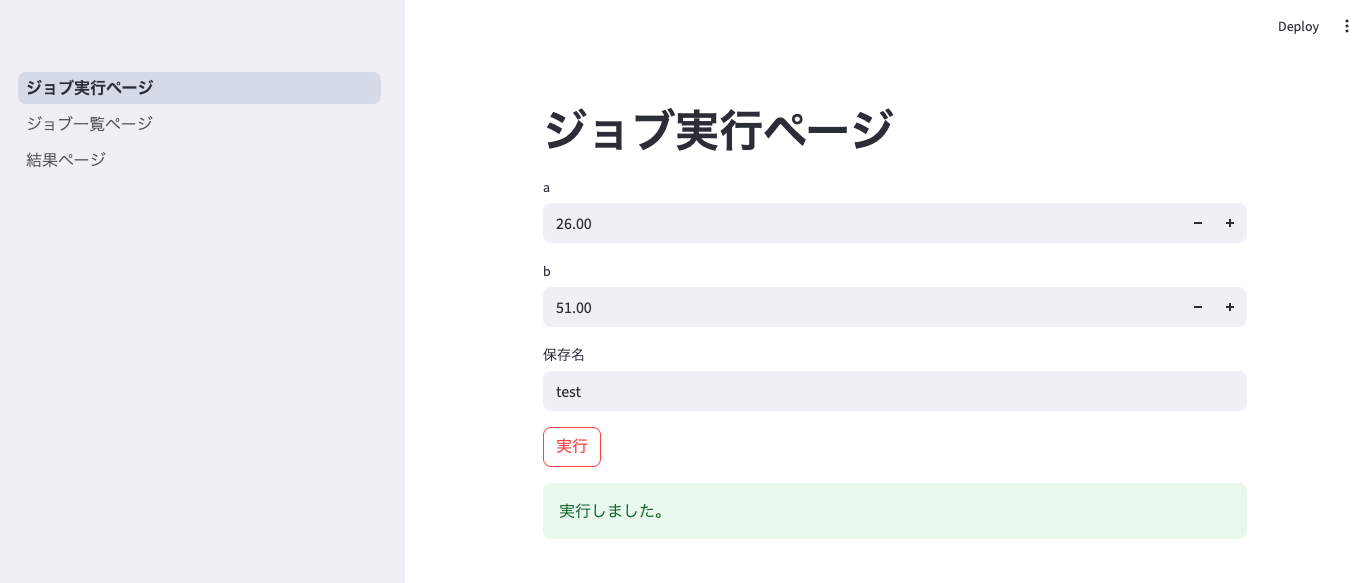The width and height of the screenshot is (1372, 583).
Task: Click the ジョブ実行ページ page heading
Action: pyautogui.click(x=719, y=129)
